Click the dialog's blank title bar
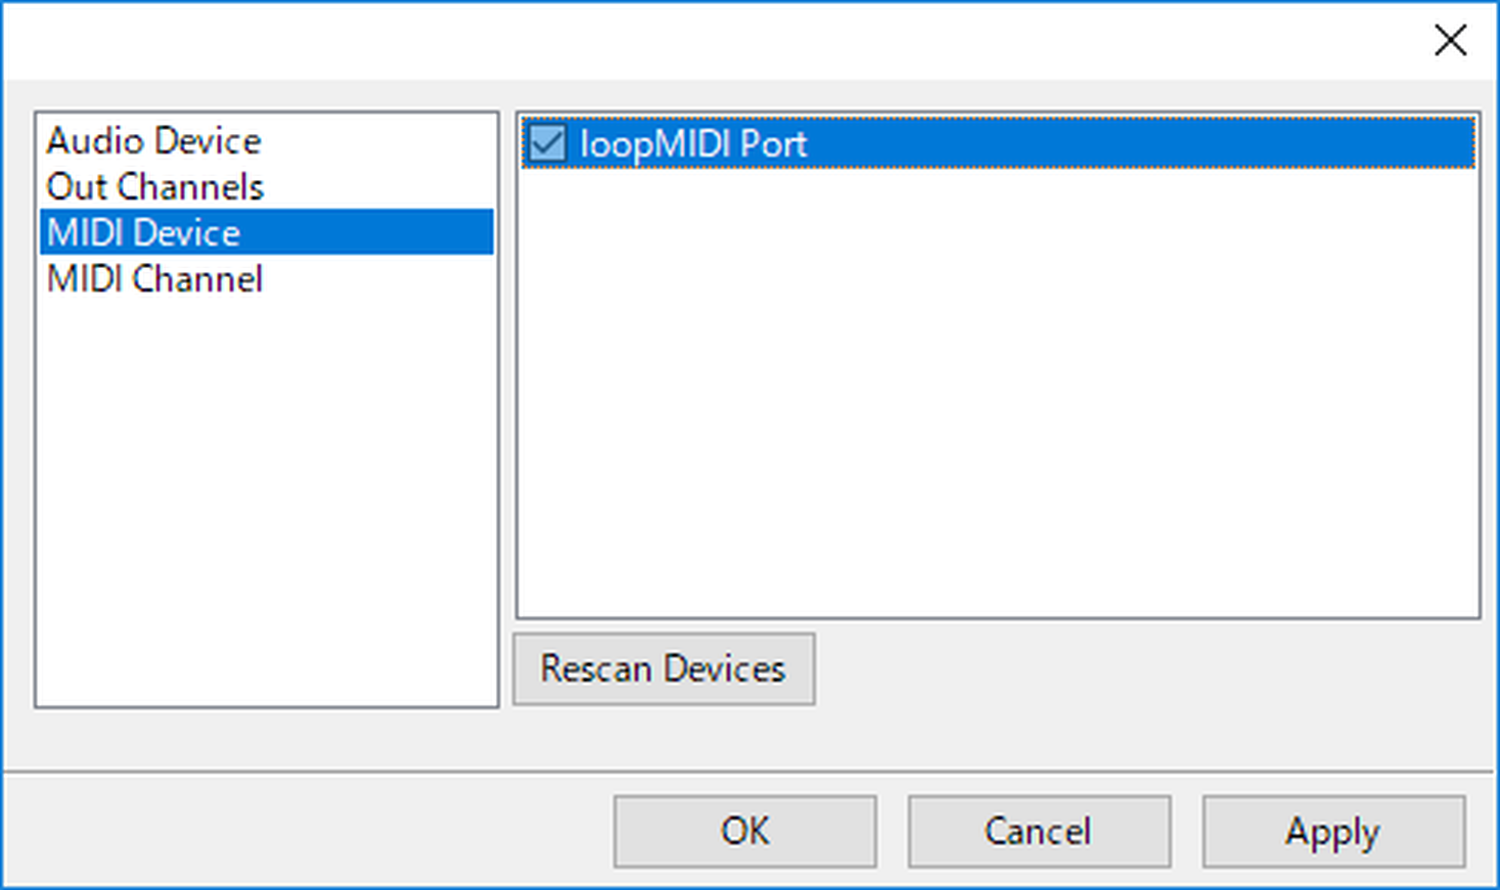1500x890 pixels. pos(700,40)
